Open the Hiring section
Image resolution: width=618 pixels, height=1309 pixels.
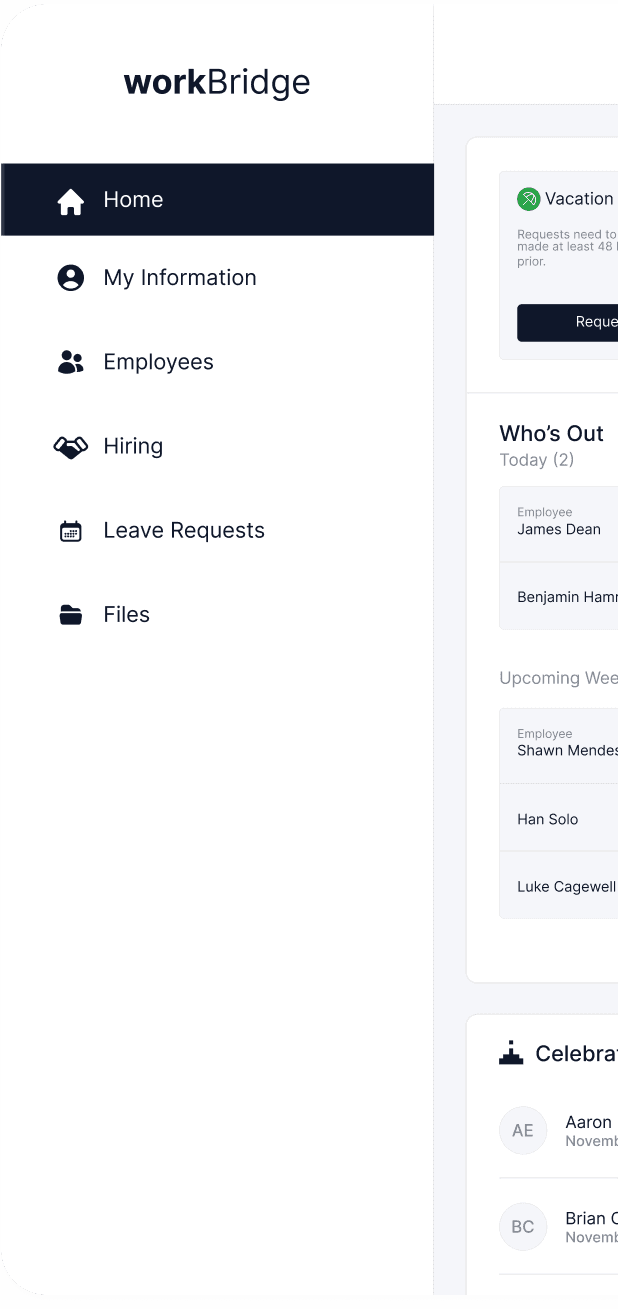point(133,447)
